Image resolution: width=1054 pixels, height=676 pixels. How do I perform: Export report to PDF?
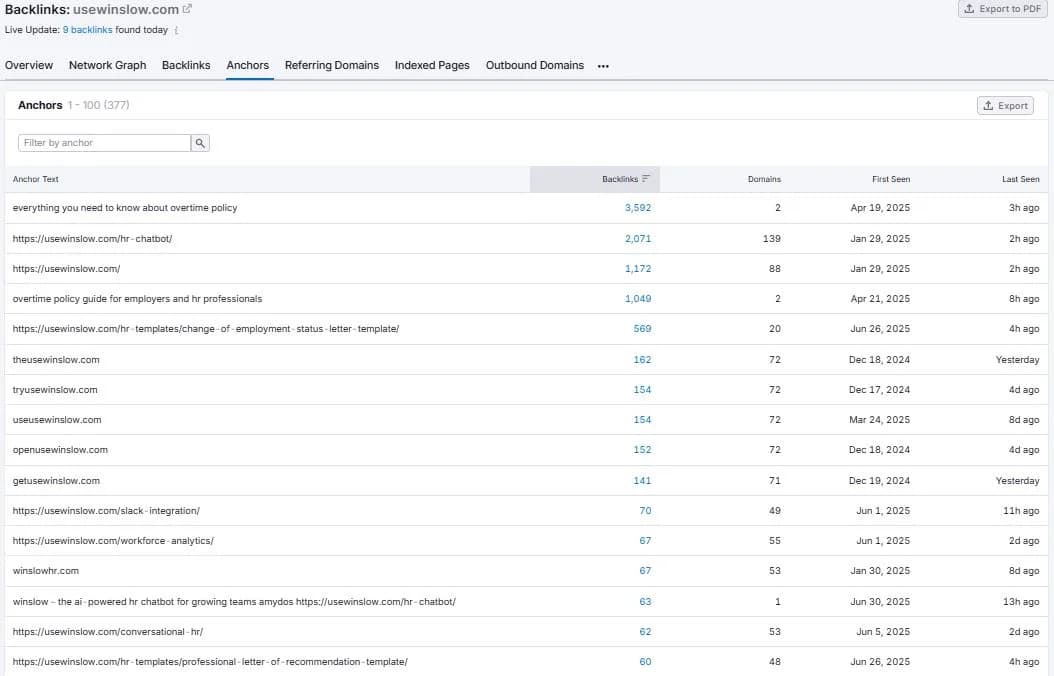[1002, 9]
